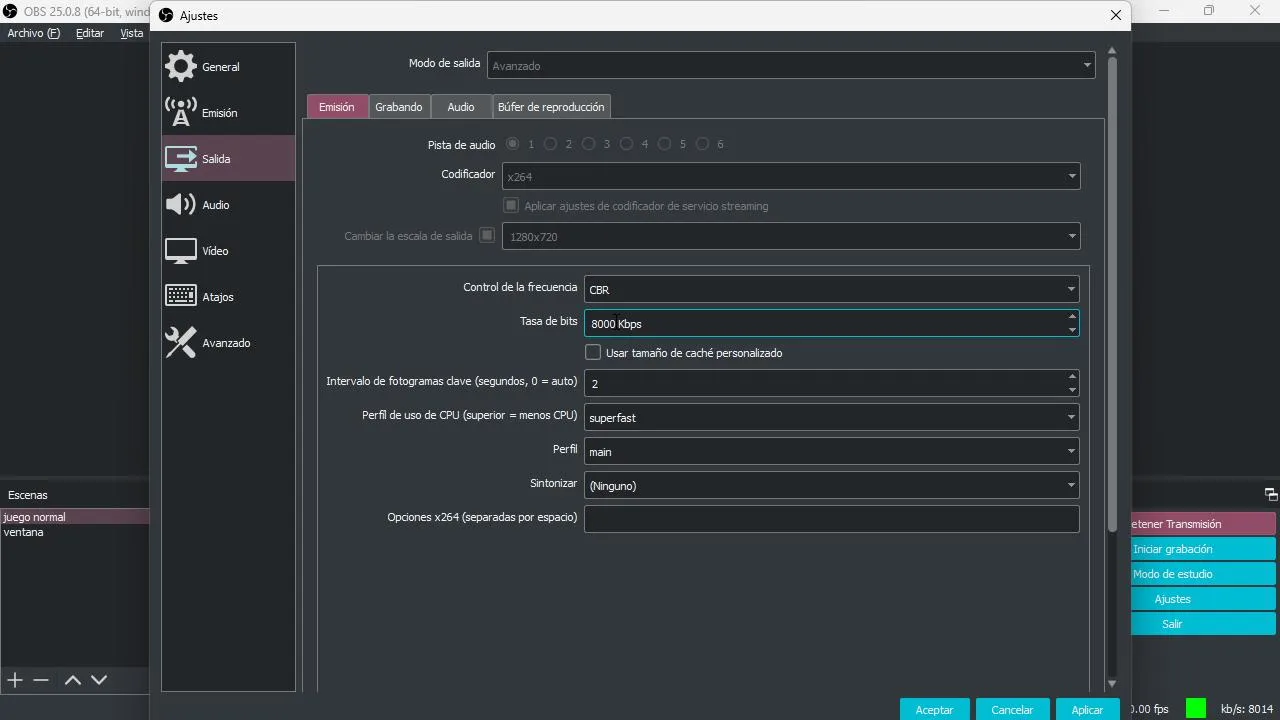The image size is (1280, 720).
Task: Click scrollbar up arrow in settings
Action: [1112, 50]
